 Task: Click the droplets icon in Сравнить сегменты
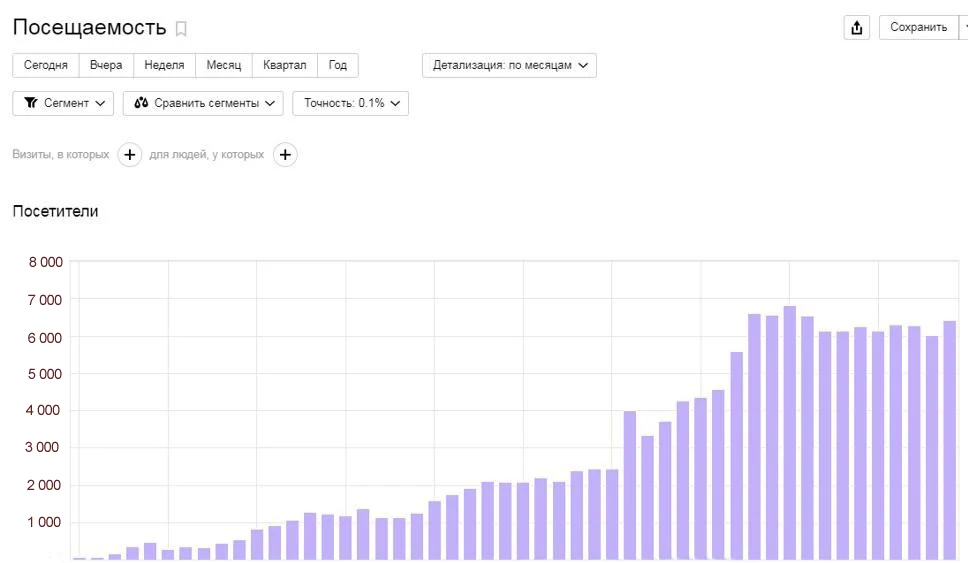tap(141, 103)
